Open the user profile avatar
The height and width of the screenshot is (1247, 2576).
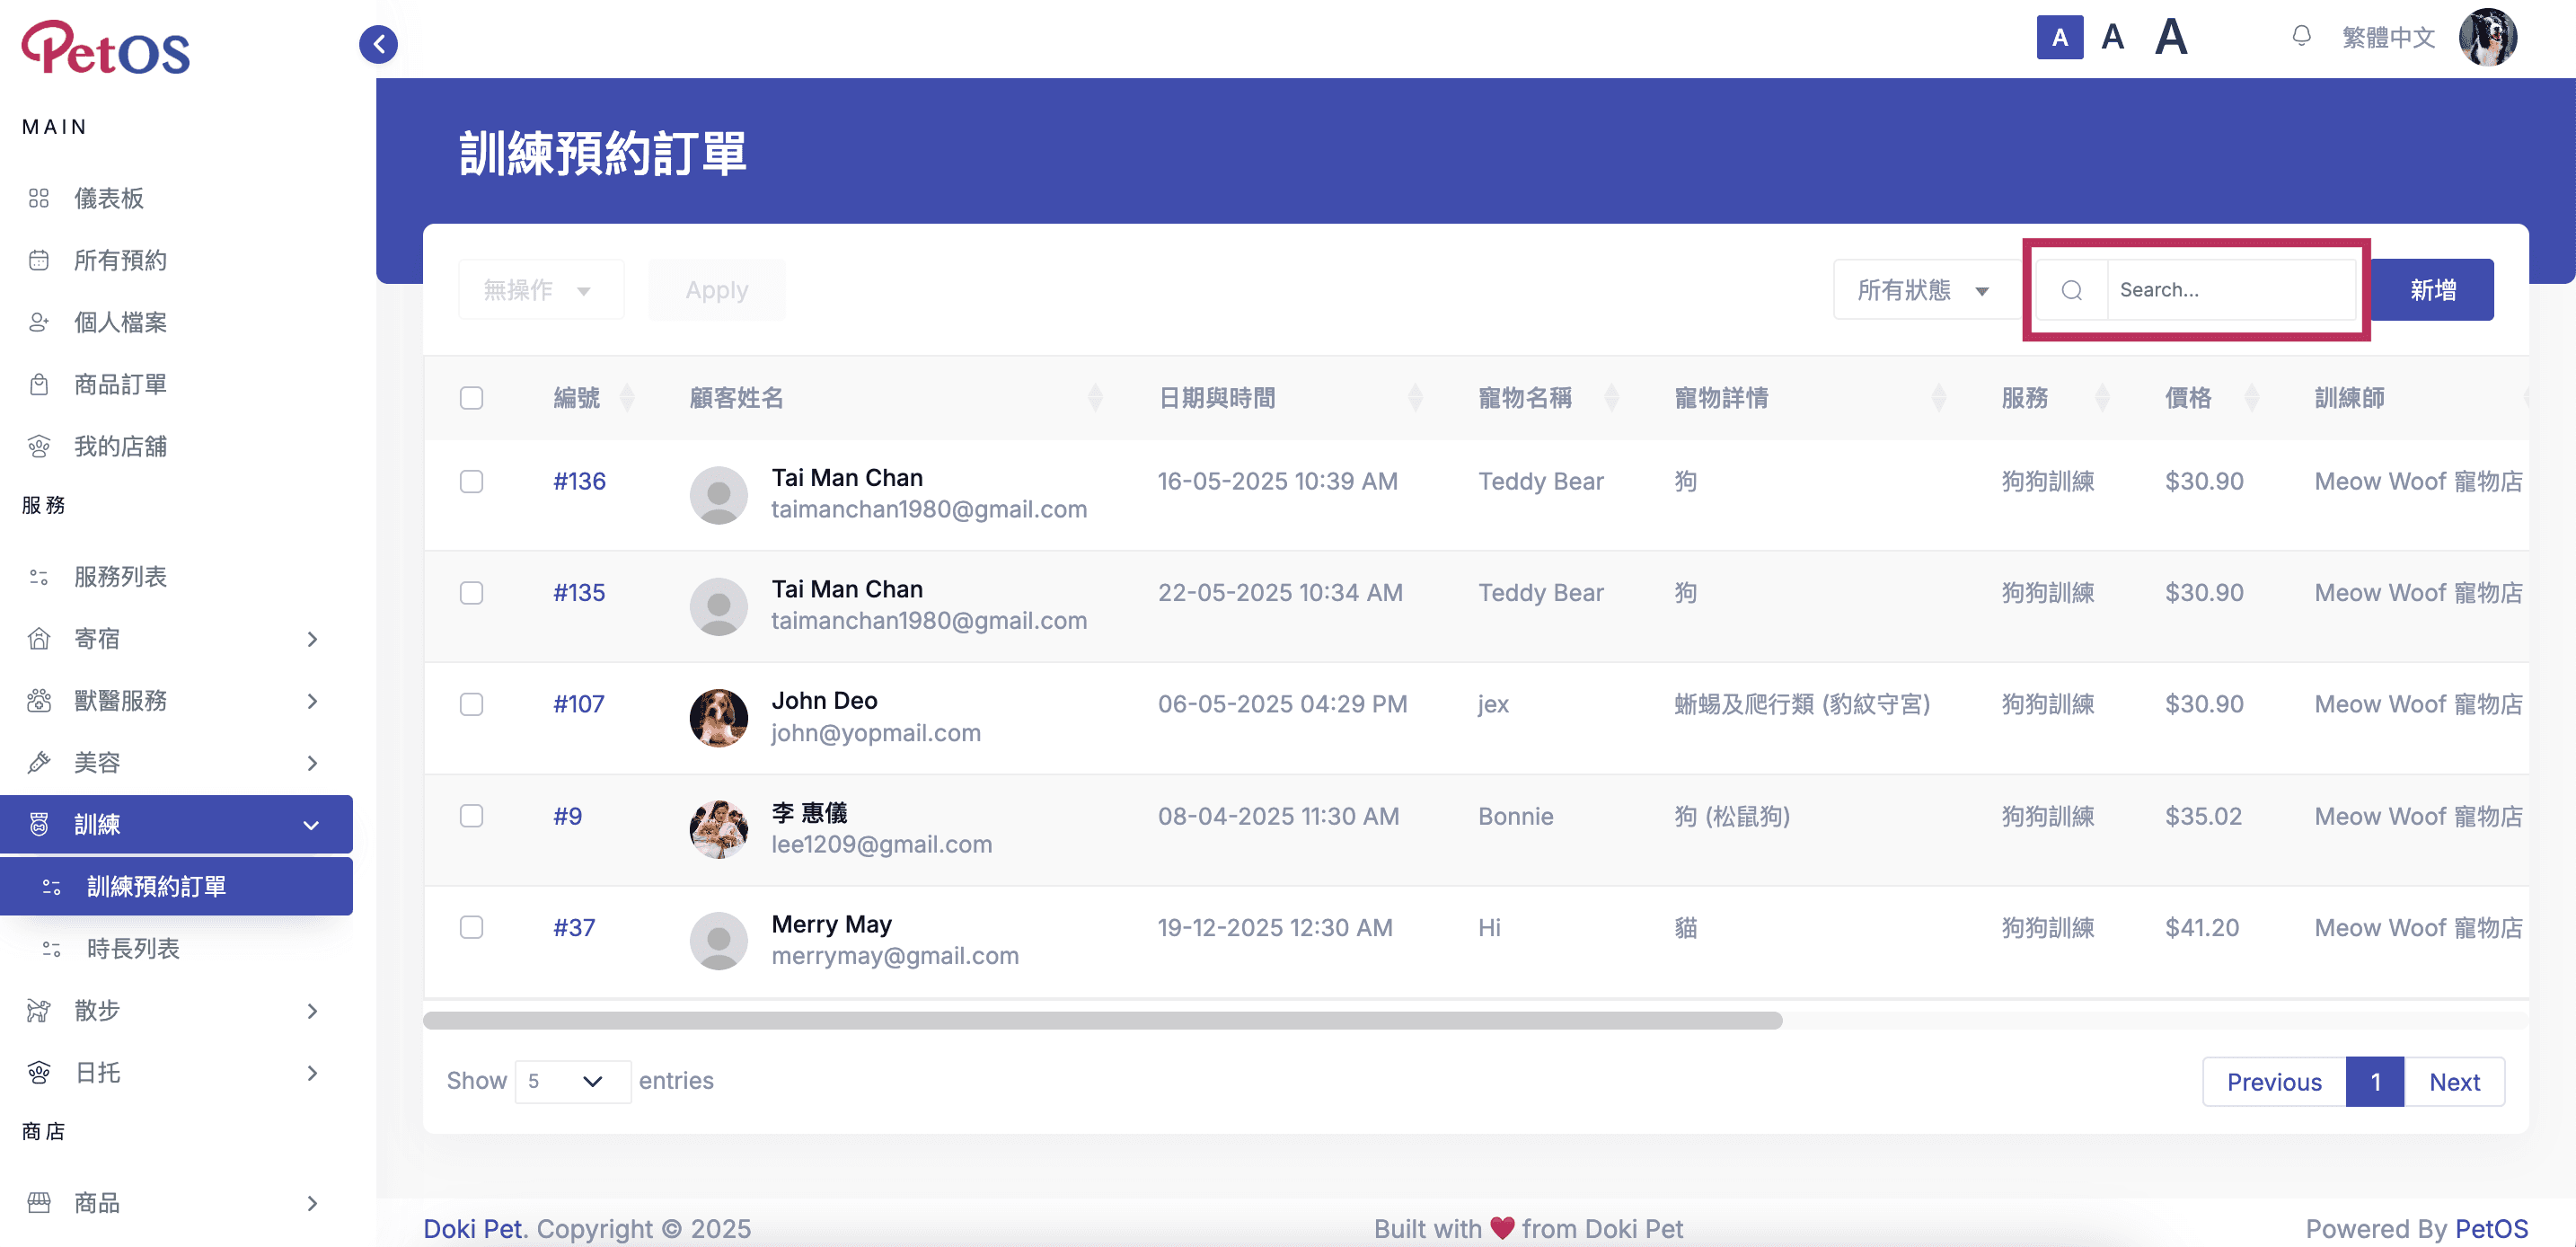[x=2488, y=38]
